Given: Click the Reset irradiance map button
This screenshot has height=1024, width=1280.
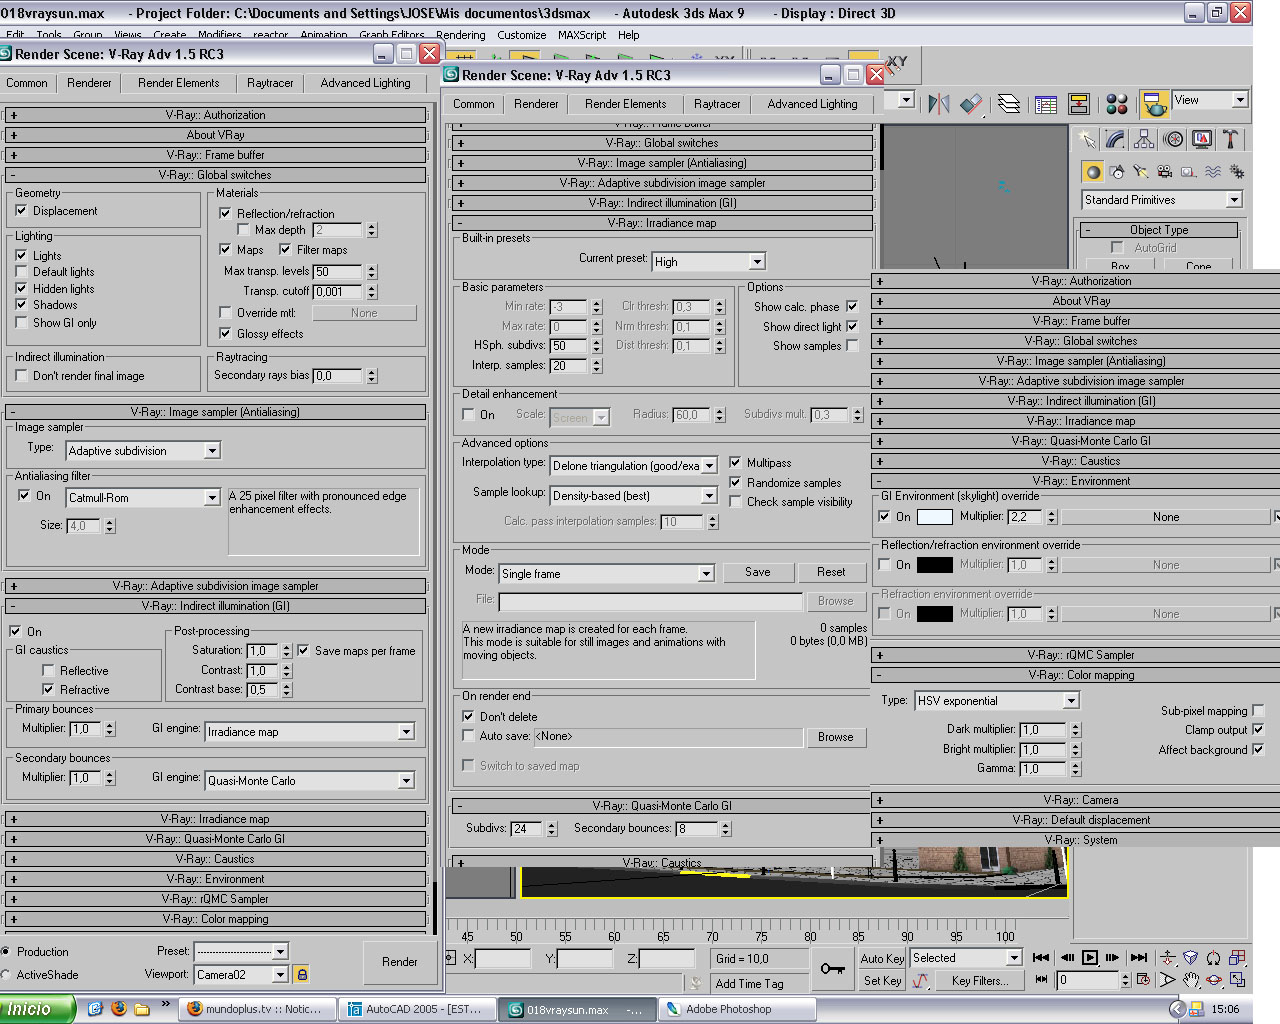Looking at the screenshot, I should point(831,572).
